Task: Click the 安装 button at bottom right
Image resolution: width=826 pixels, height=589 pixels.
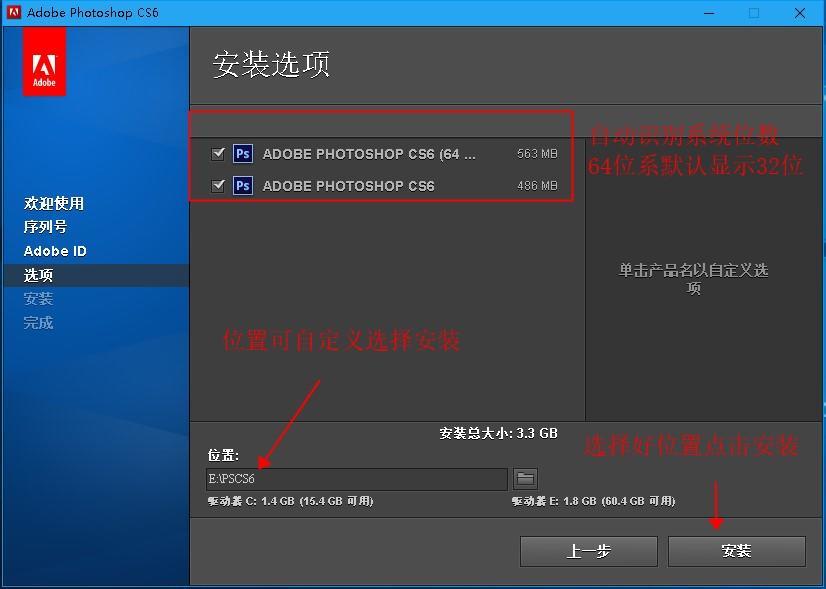Action: pyautogui.click(x=736, y=551)
